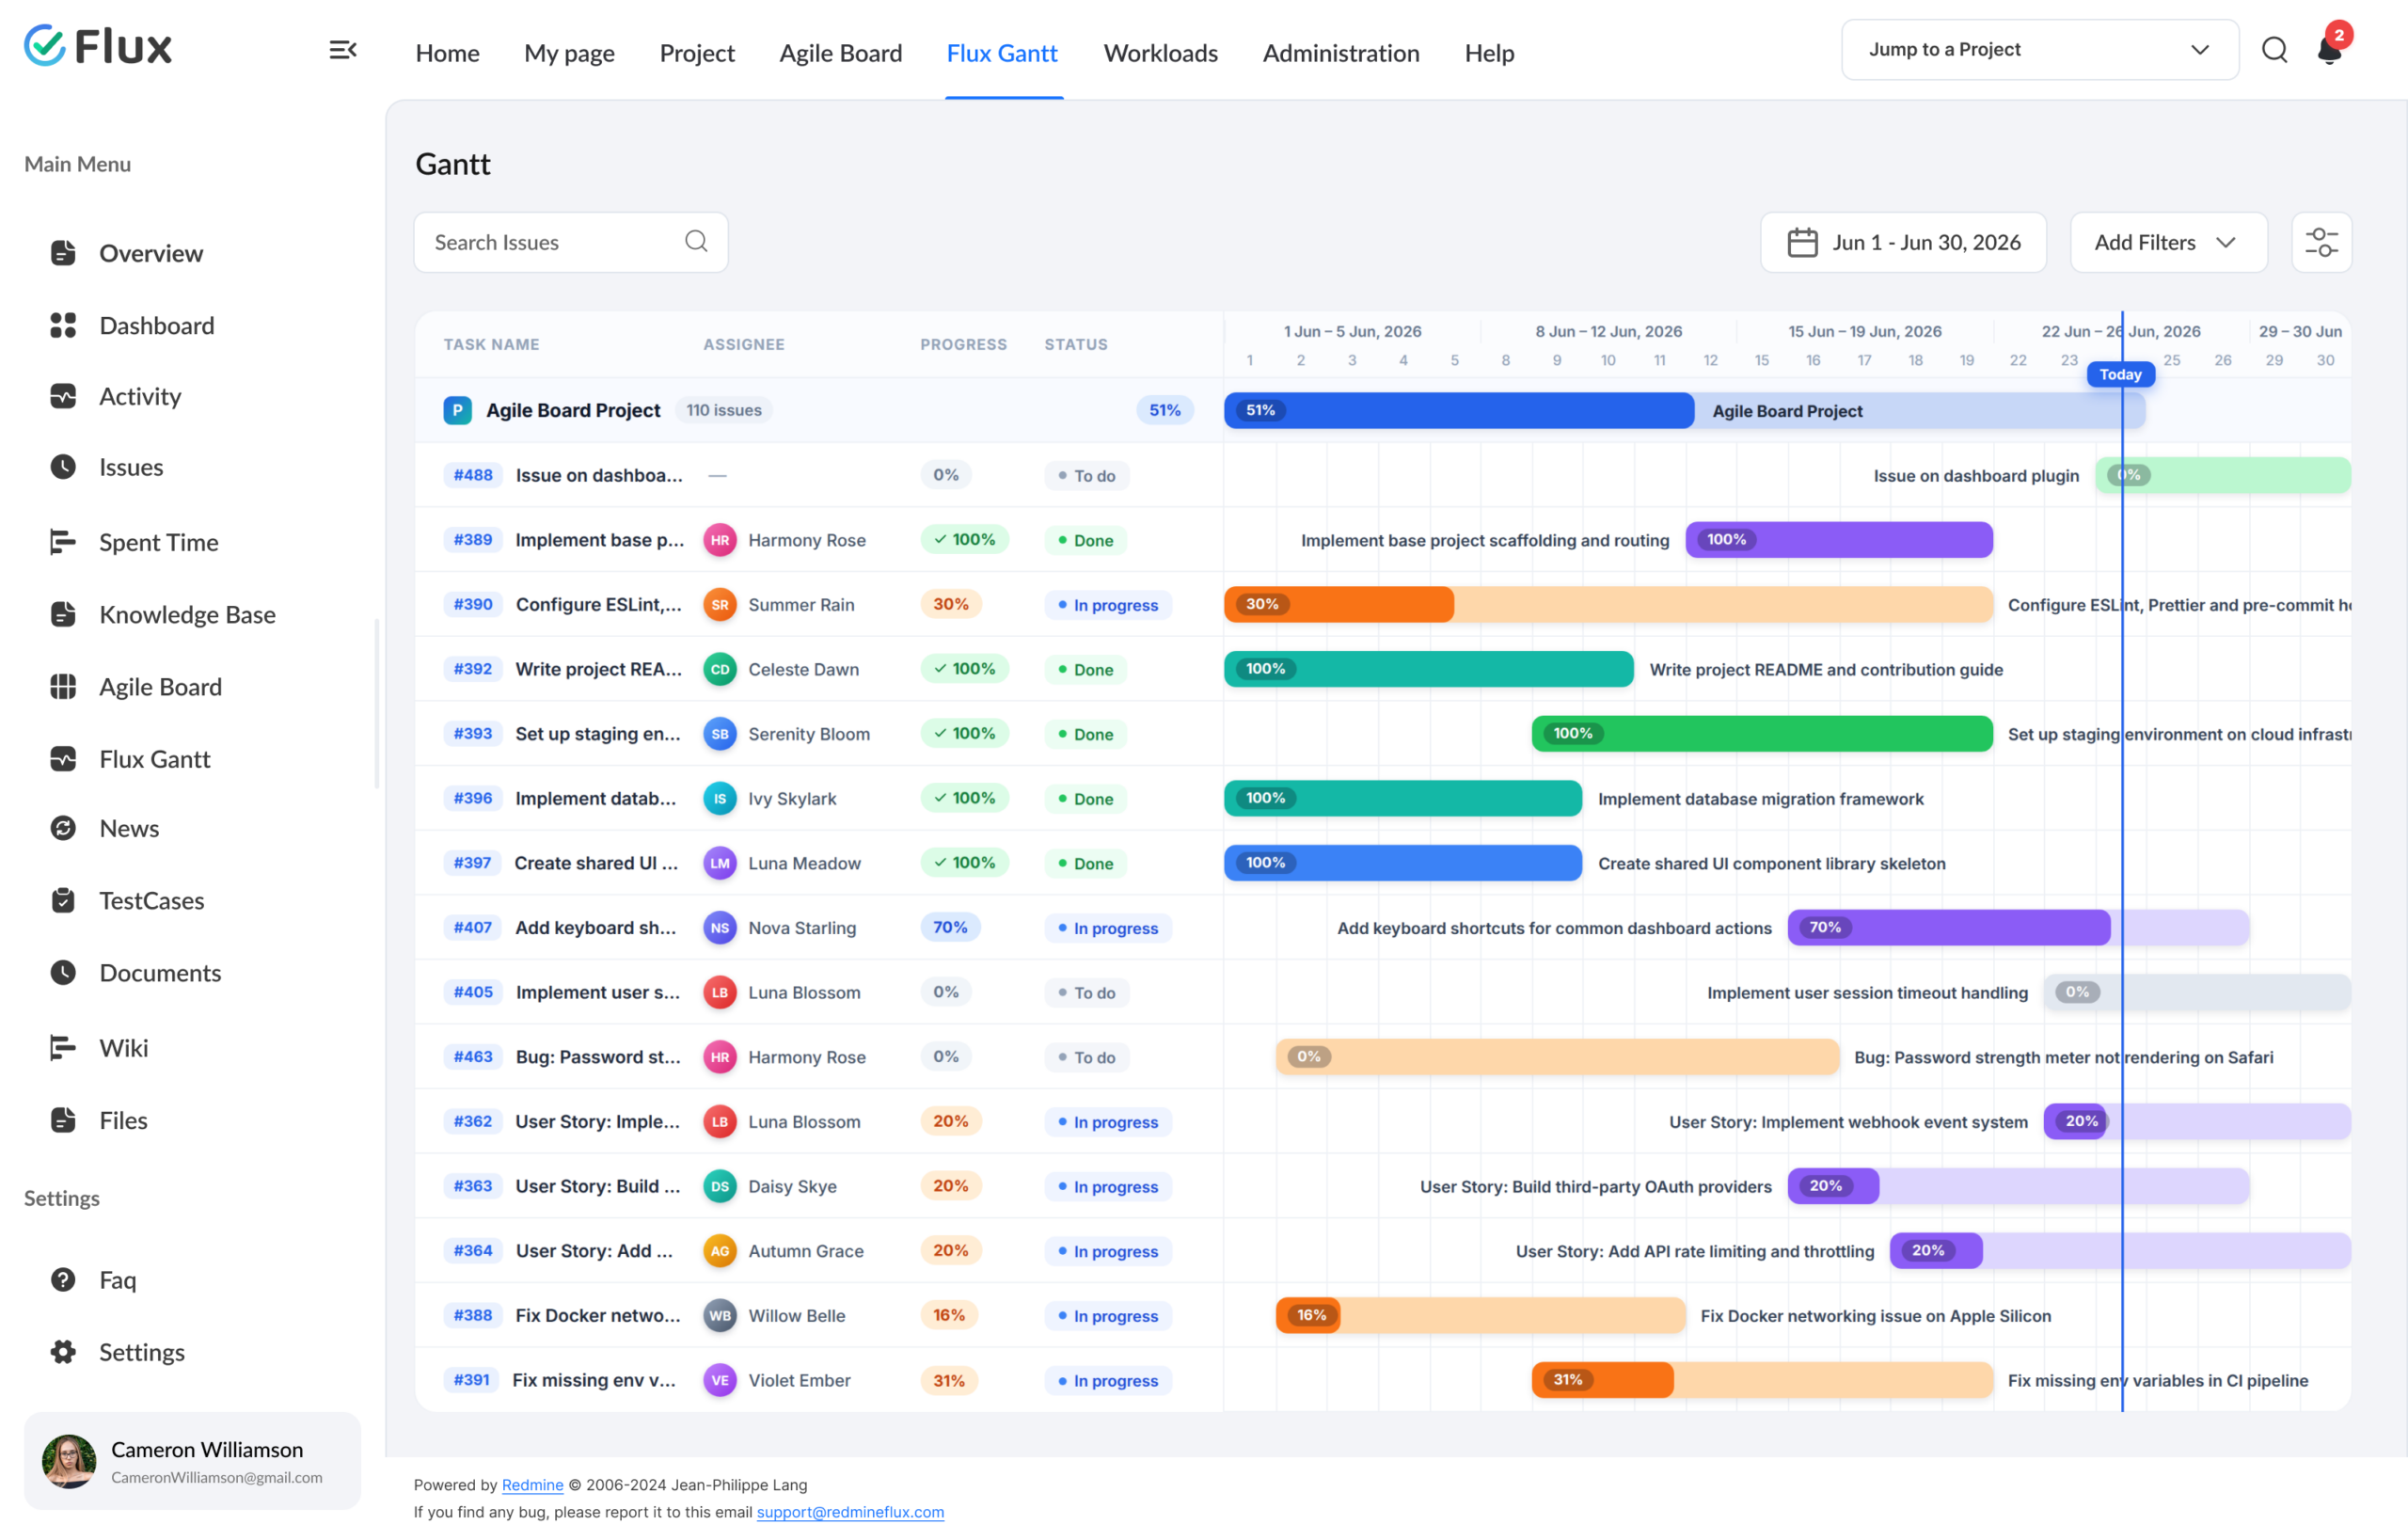Open Cameron Williamson profile card

click(192, 1461)
